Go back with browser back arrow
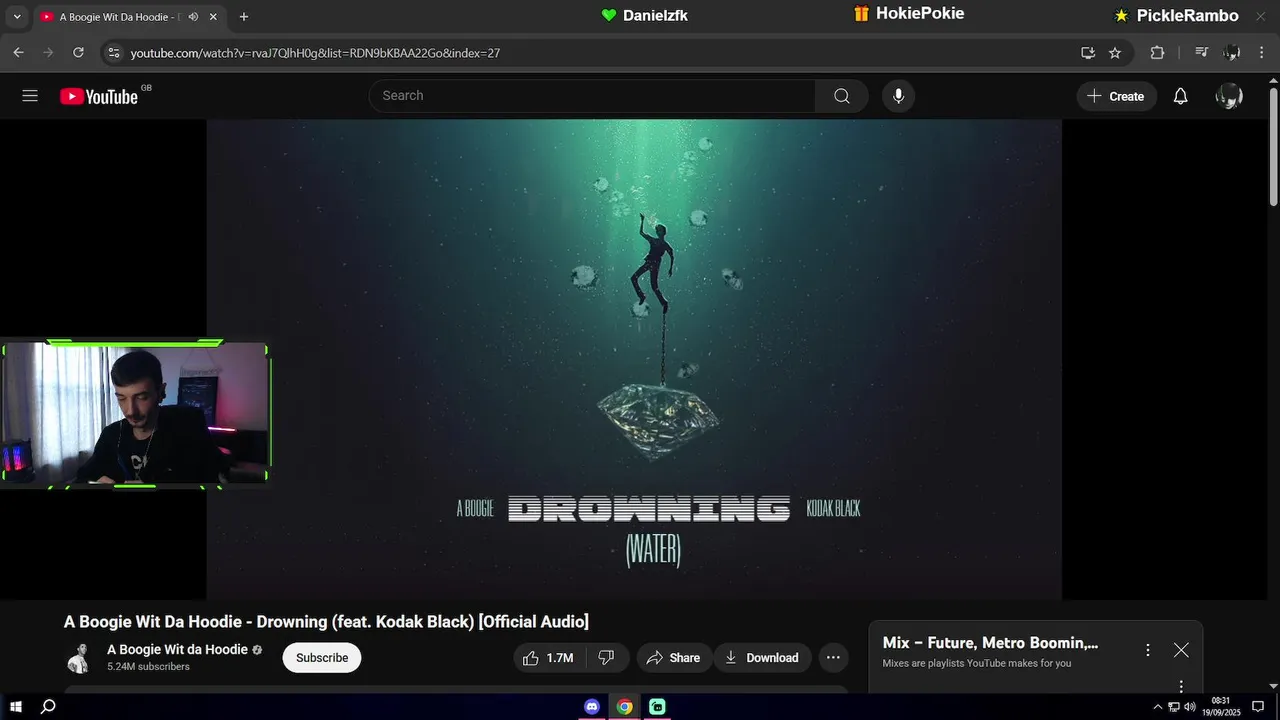Screen dimensions: 1280x720 (x=18, y=53)
